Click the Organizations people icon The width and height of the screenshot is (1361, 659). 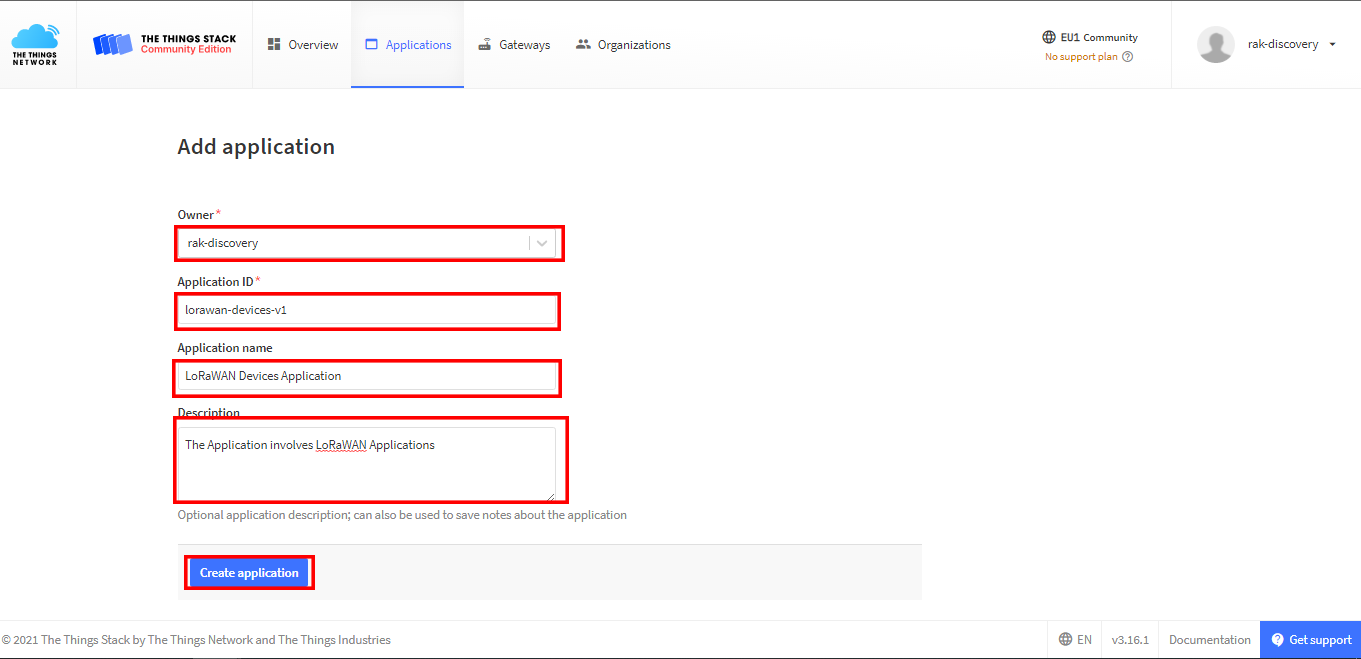point(584,44)
